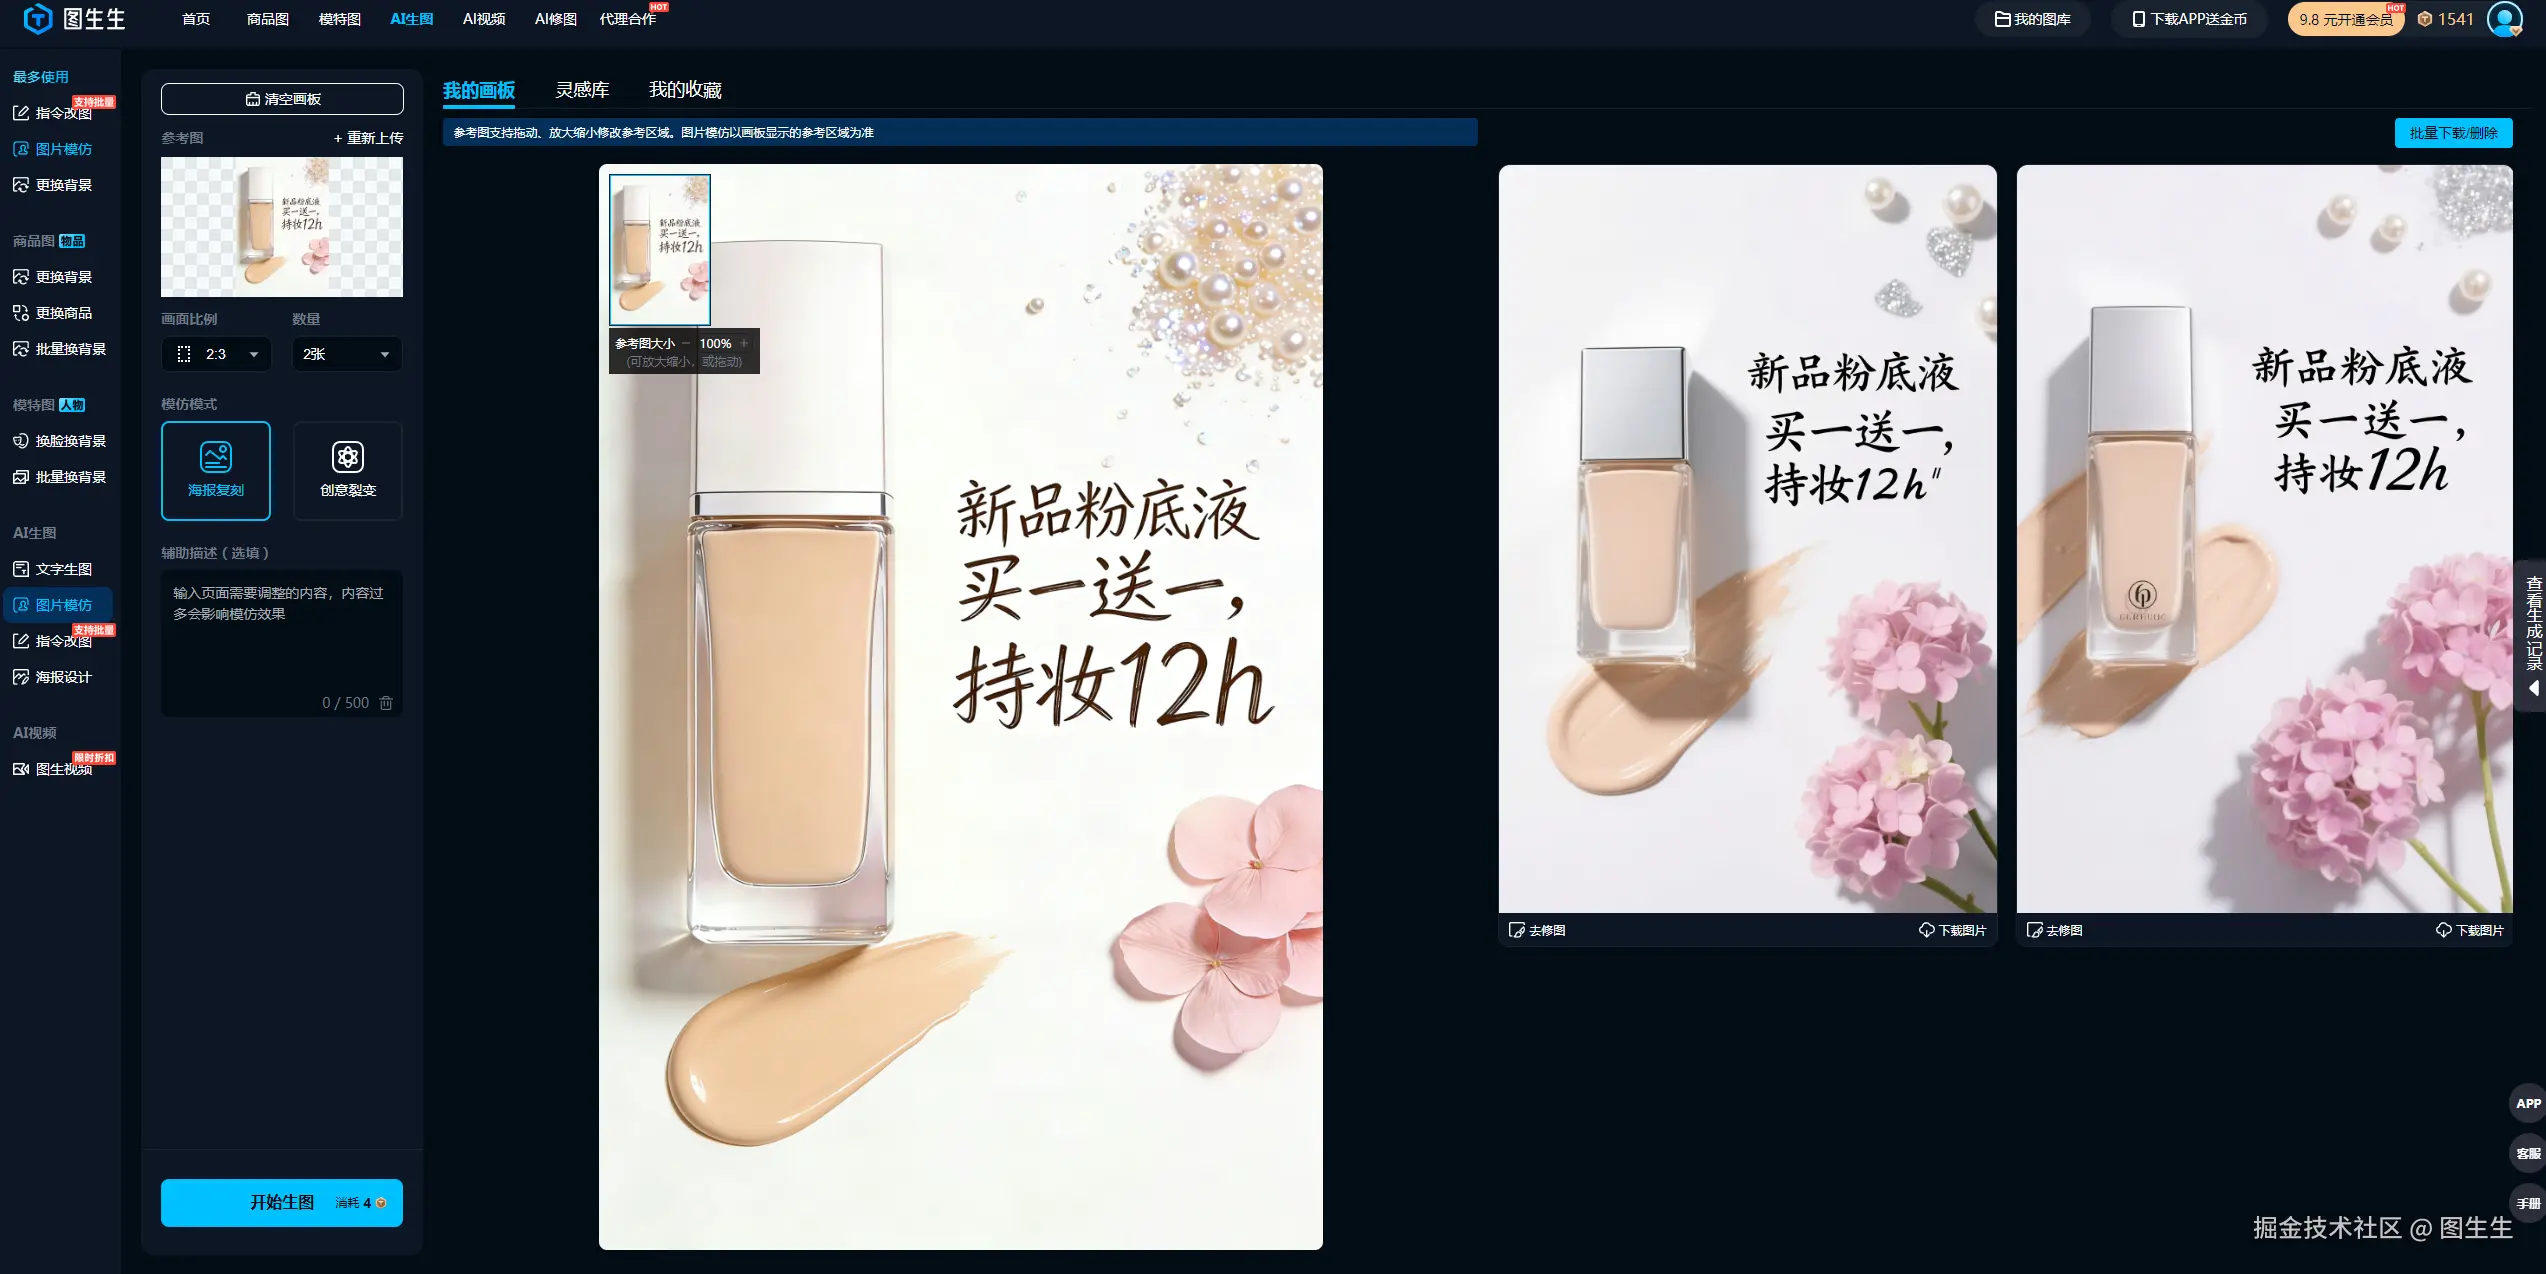This screenshot has height=1274, width=2546.
Task: Switch to the 灵感库 tab
Action: 582,90
